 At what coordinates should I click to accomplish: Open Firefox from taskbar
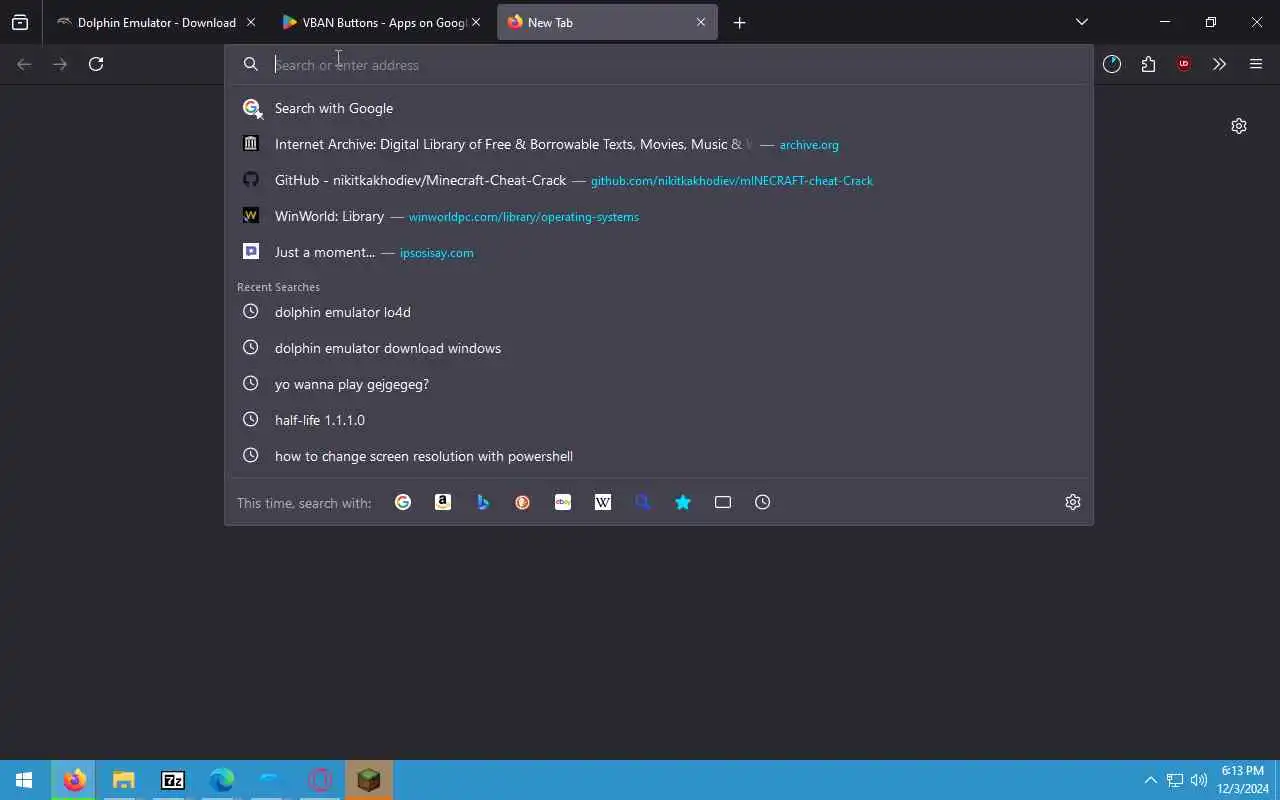click(74, 780)
